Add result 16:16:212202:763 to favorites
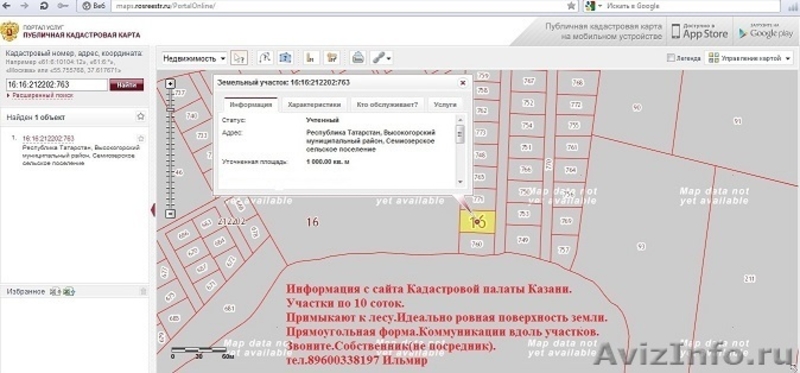 point(141,138)
